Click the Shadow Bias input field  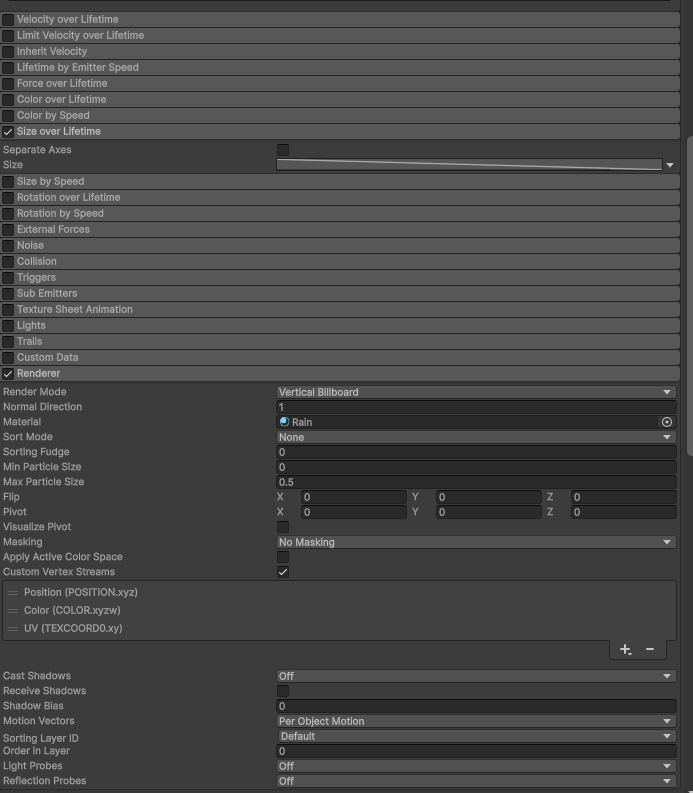(x=476, y=706)
